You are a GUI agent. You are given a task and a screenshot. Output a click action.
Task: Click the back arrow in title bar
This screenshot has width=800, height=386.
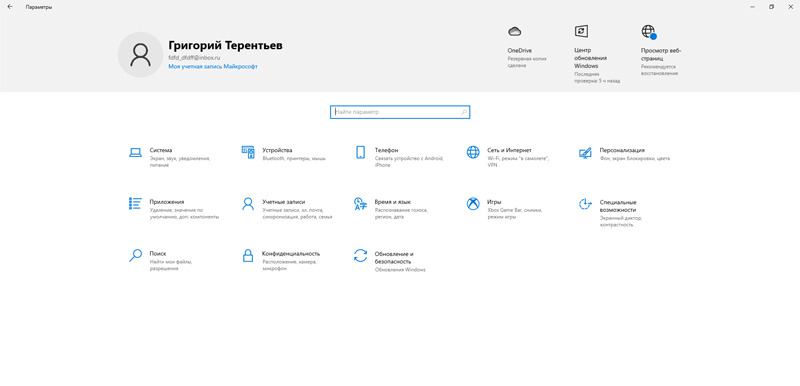pos(10,7)
